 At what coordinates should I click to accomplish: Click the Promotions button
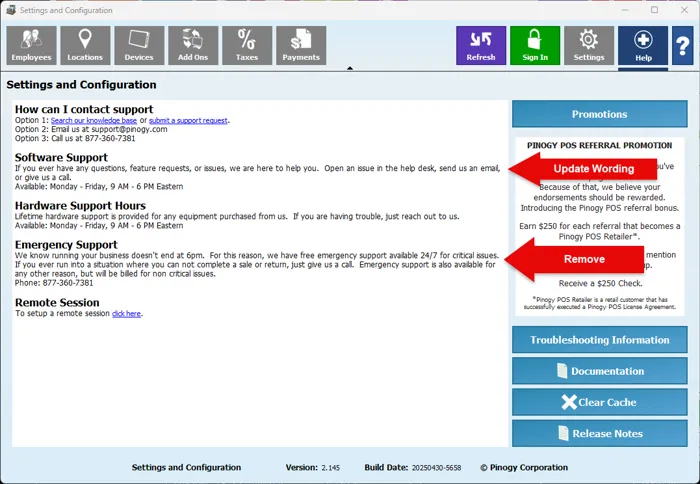599,114
